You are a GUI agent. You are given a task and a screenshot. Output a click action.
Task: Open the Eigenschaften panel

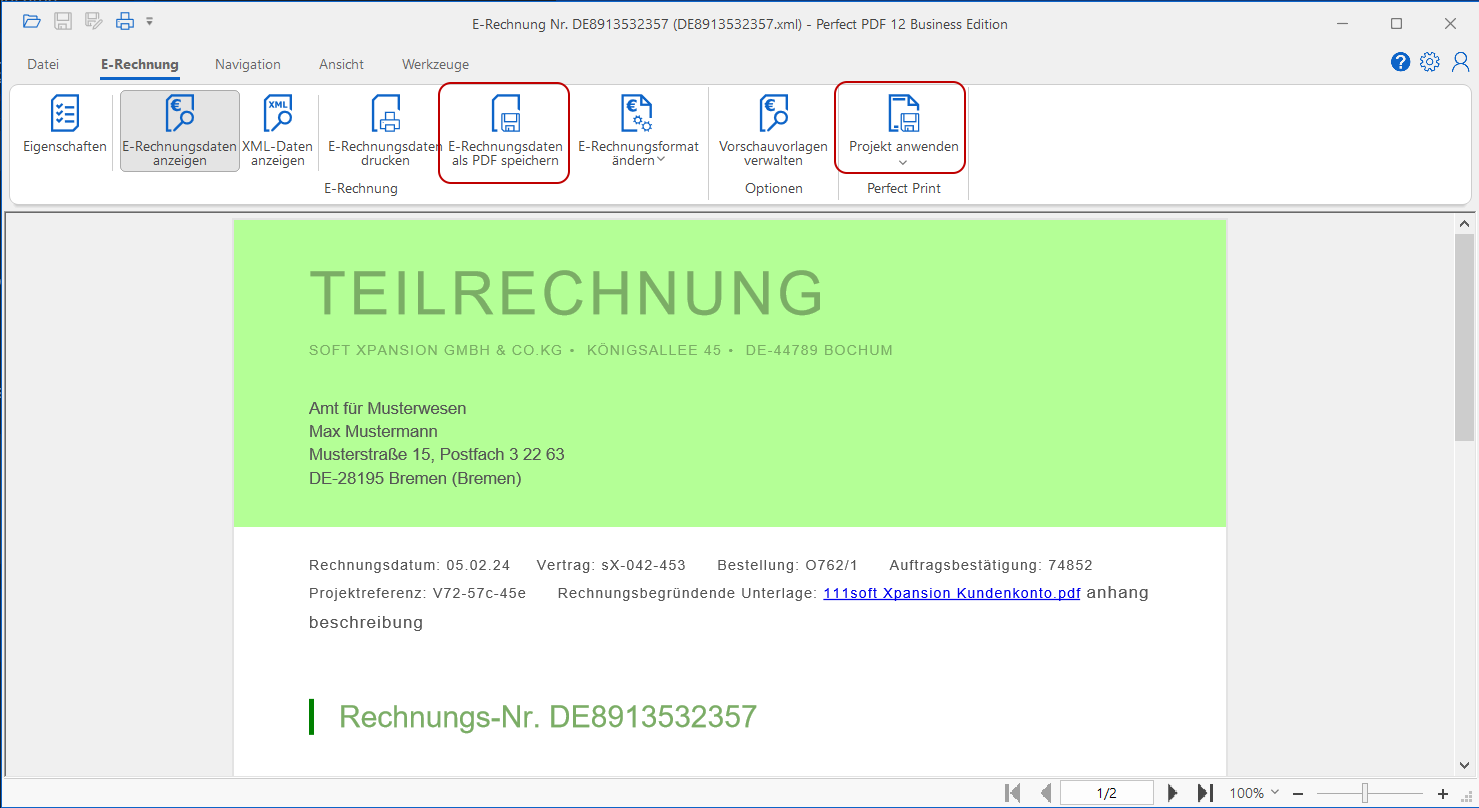coord(62,130)
